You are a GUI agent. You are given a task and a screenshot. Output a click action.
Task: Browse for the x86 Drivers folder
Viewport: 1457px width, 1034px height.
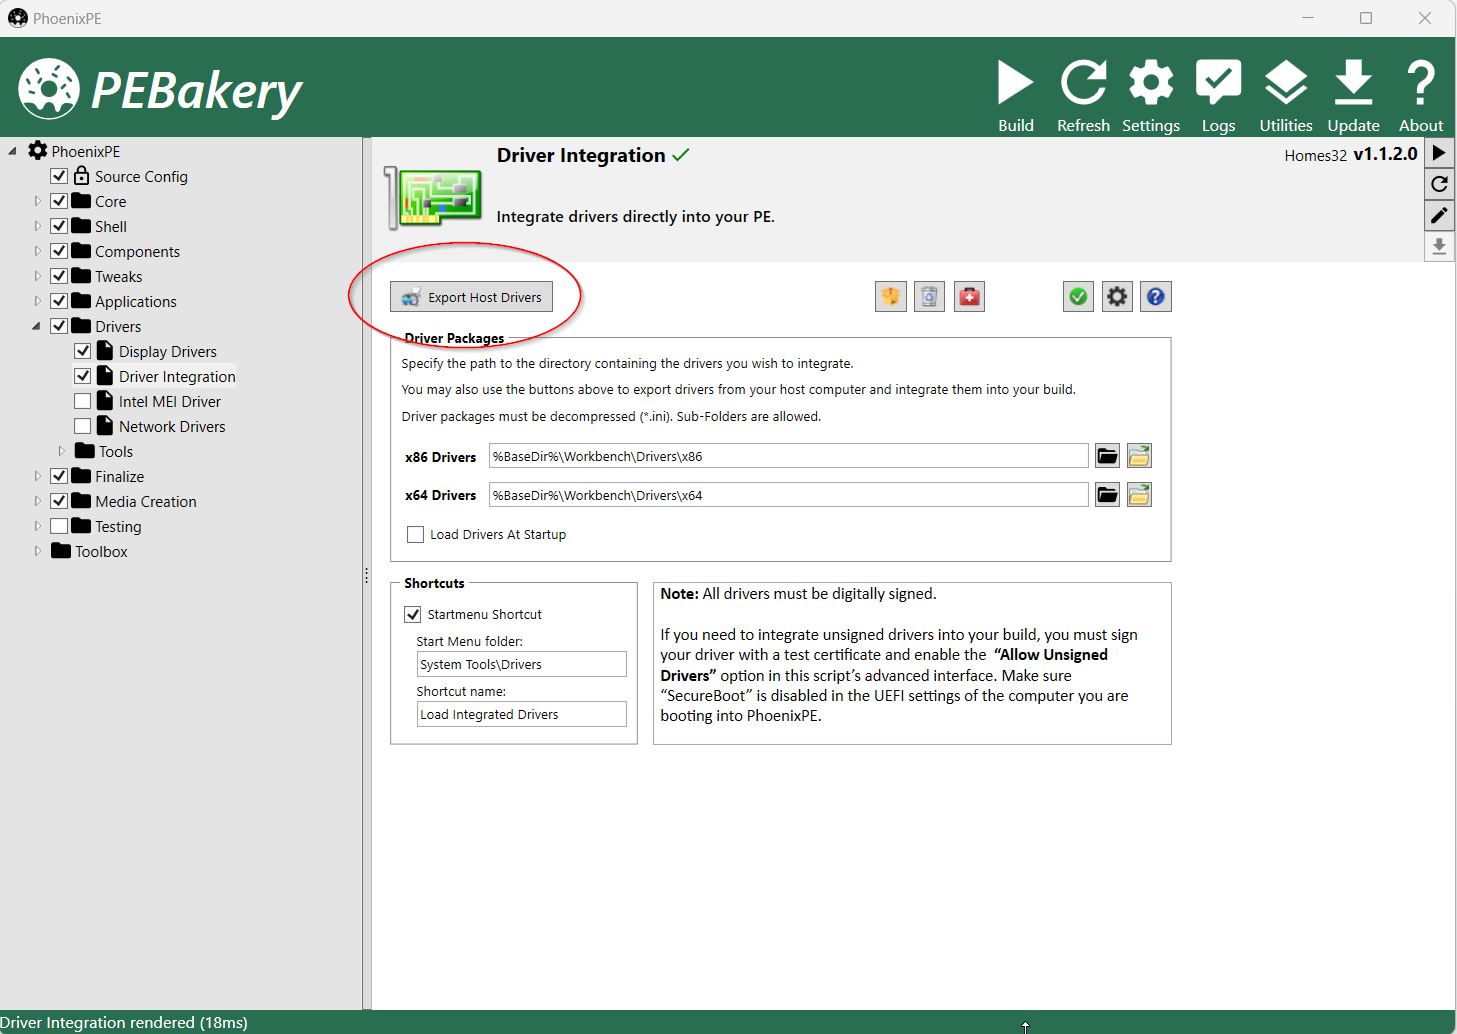[x=1107, y=456]
